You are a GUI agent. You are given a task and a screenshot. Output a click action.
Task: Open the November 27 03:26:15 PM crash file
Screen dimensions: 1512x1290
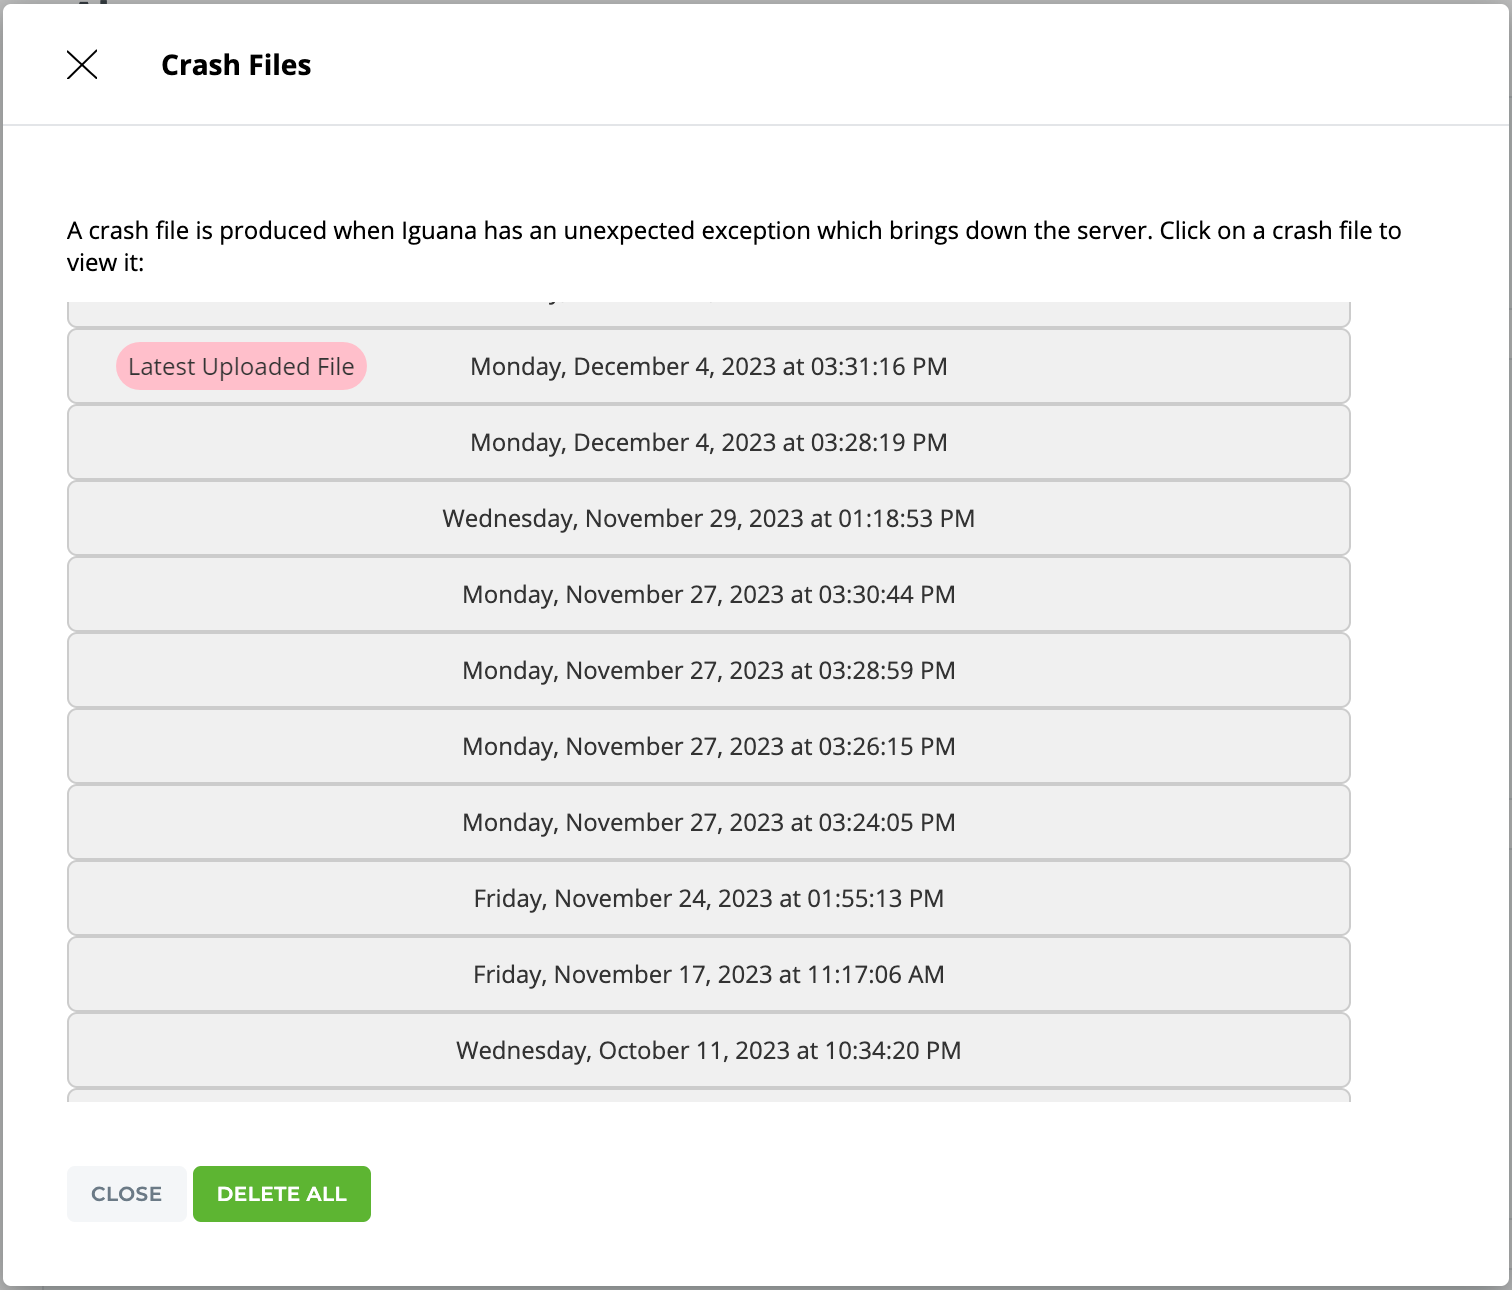pyautogui.click(x=708, y=747)
